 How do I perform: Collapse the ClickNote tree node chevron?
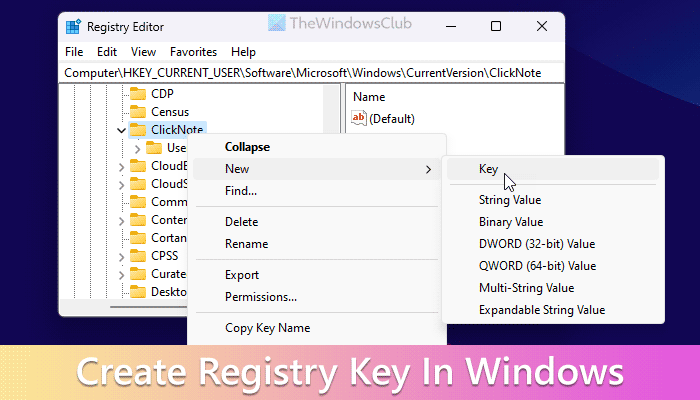[121, 130]
